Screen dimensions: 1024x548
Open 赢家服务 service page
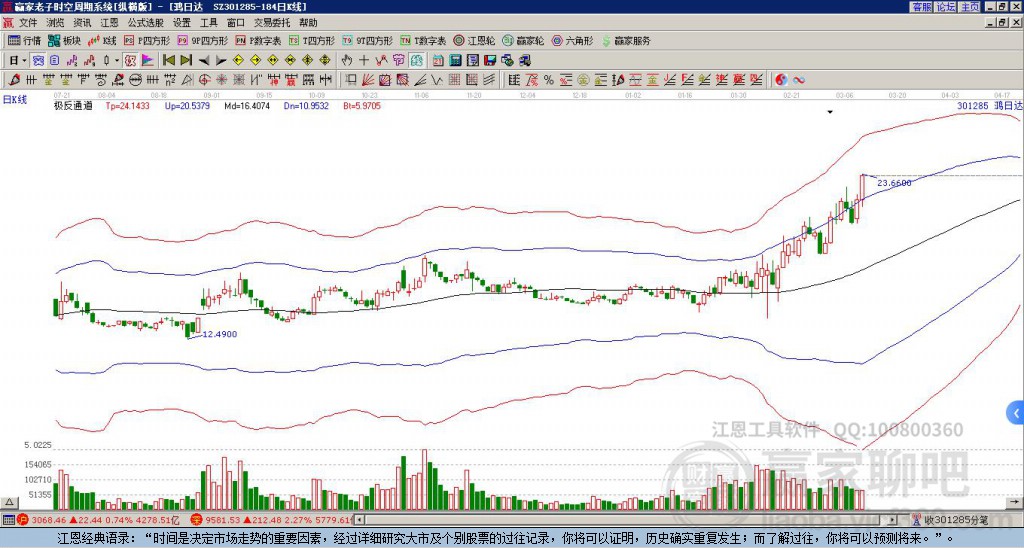click(x=625, y=40)
